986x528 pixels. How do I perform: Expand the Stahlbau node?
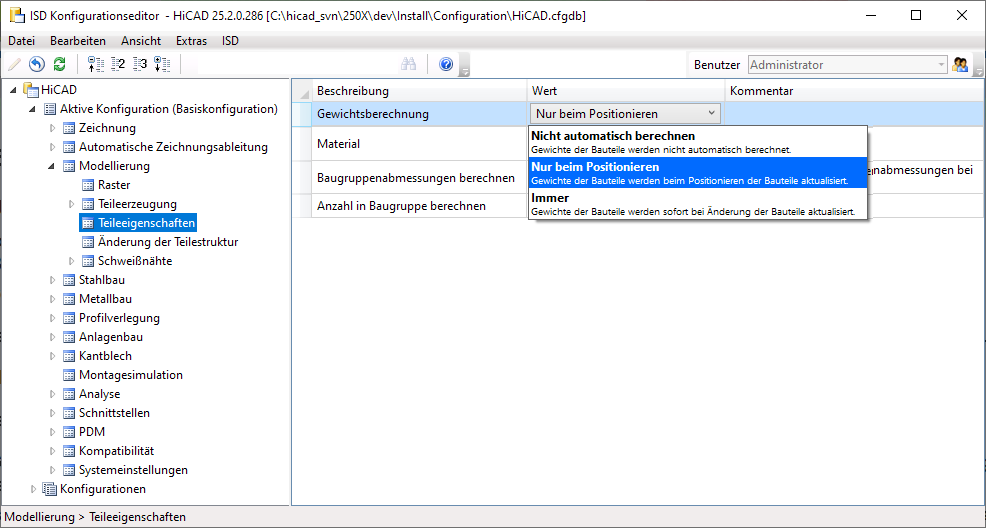pyautogui.click(x=53, y=280)
